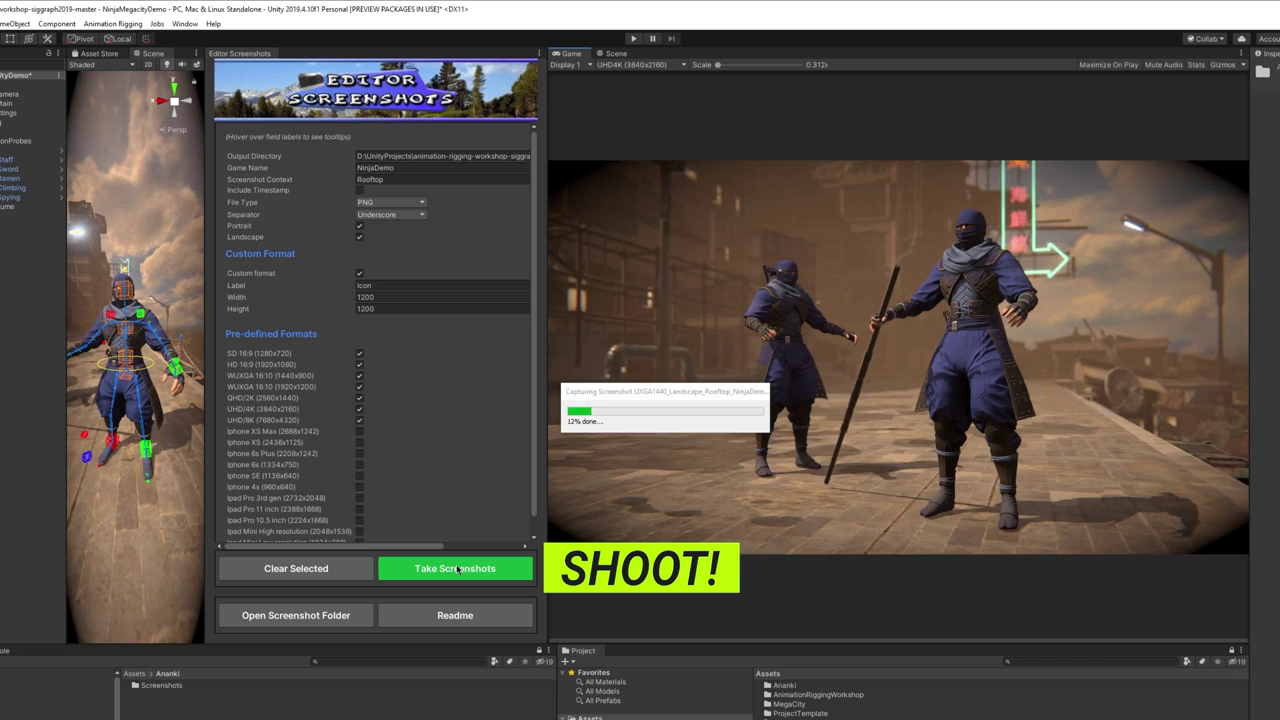Click the Label field containing Icon
1280x720 pixels.
[443, 285]
